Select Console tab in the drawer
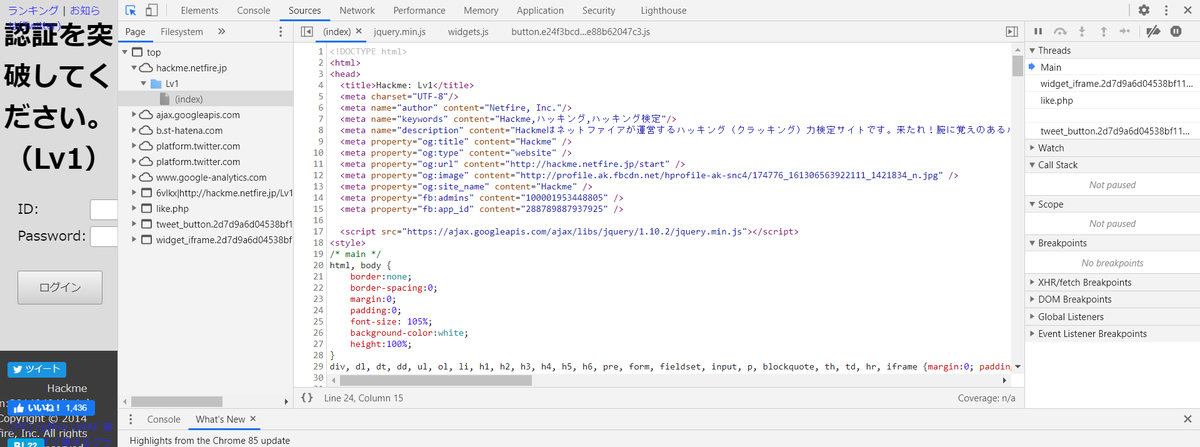The height and width of the screenshot is (447, 1200). pyautogui.click(x=164, y=419)
